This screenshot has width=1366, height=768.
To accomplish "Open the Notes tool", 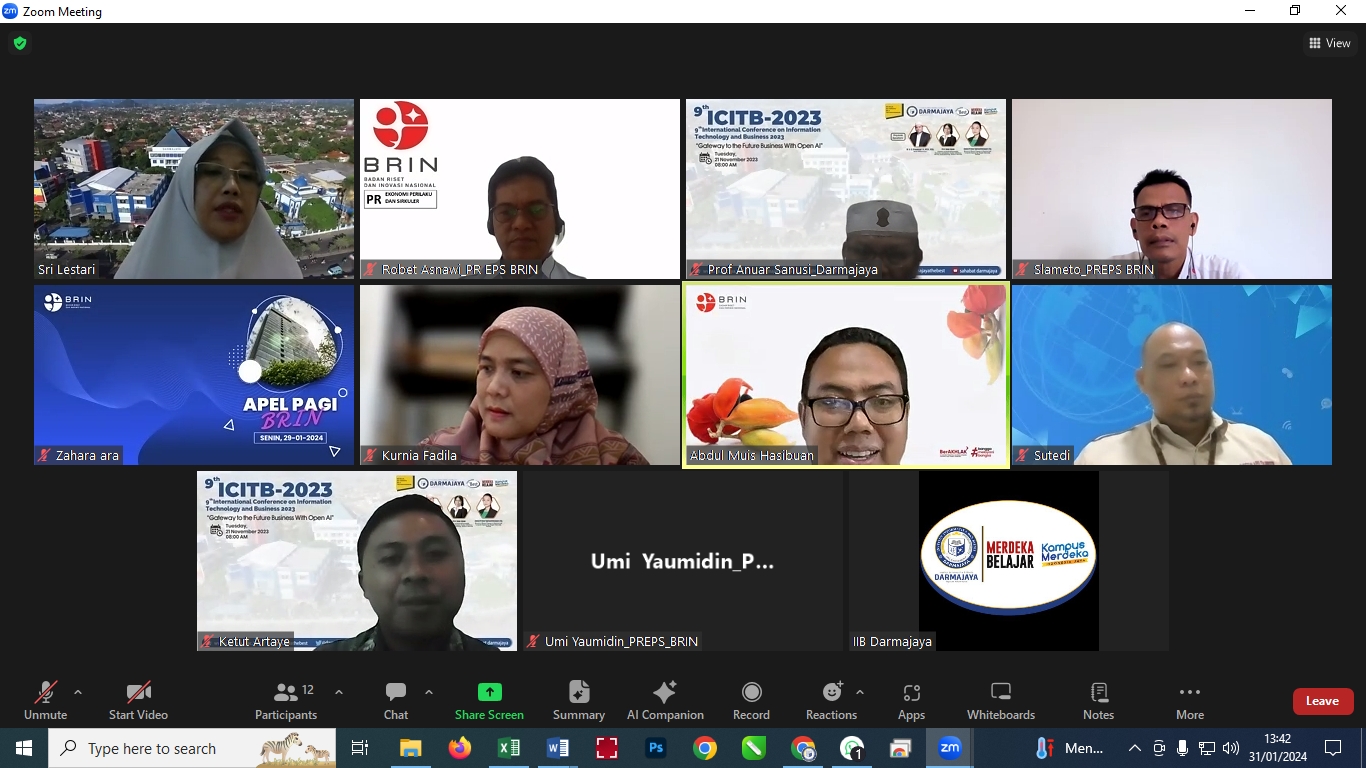I will 1098,700.
